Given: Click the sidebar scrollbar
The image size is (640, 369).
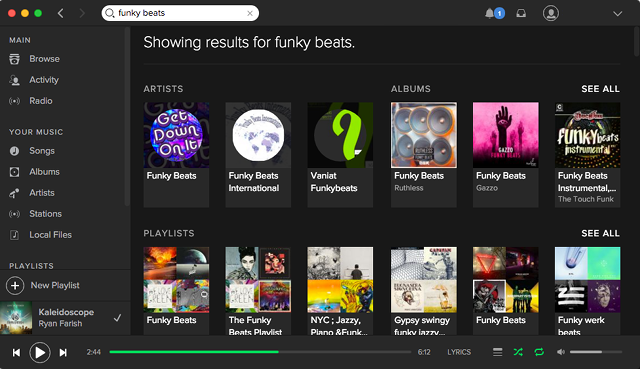Looking at the screenshot, I should click(x=127, y=116).
